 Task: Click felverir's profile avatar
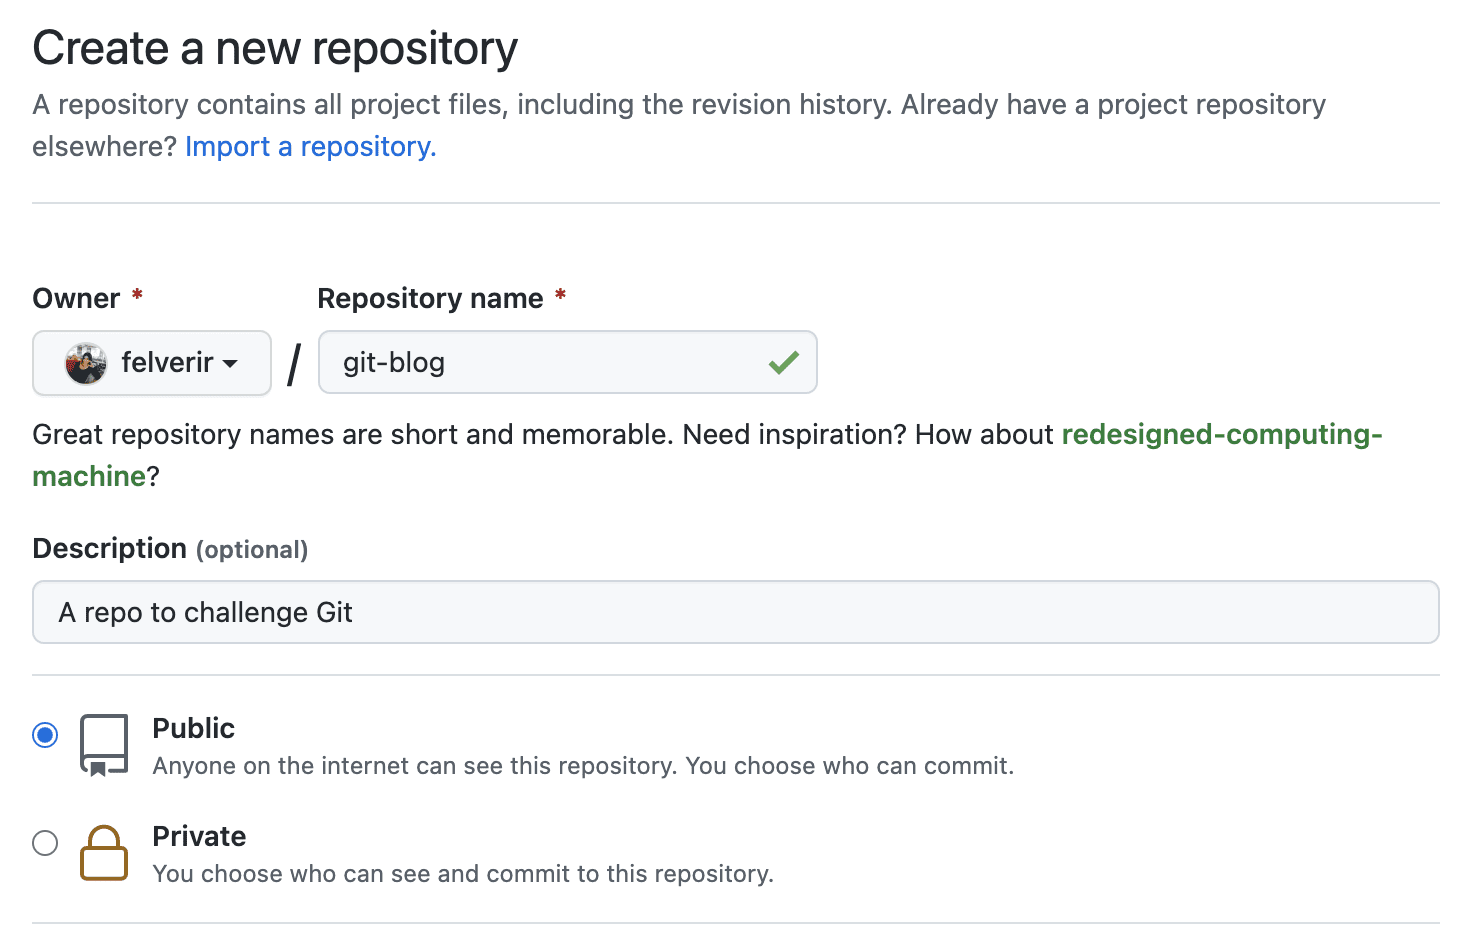(88, 362)
